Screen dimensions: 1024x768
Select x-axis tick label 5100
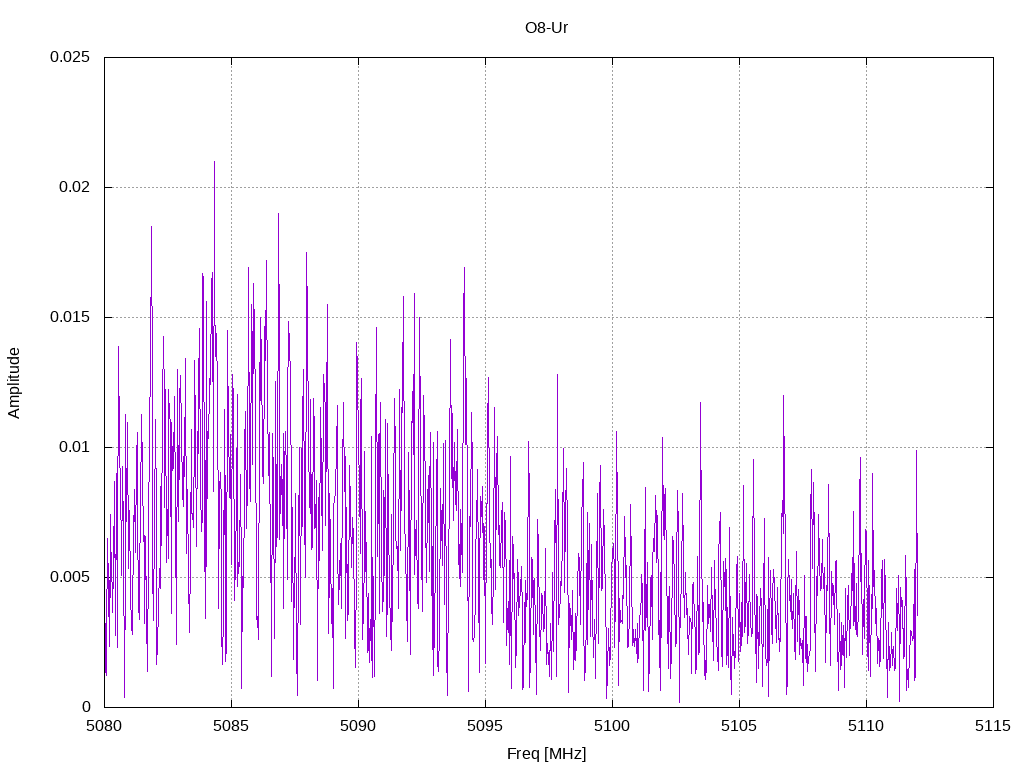(613, 726)
